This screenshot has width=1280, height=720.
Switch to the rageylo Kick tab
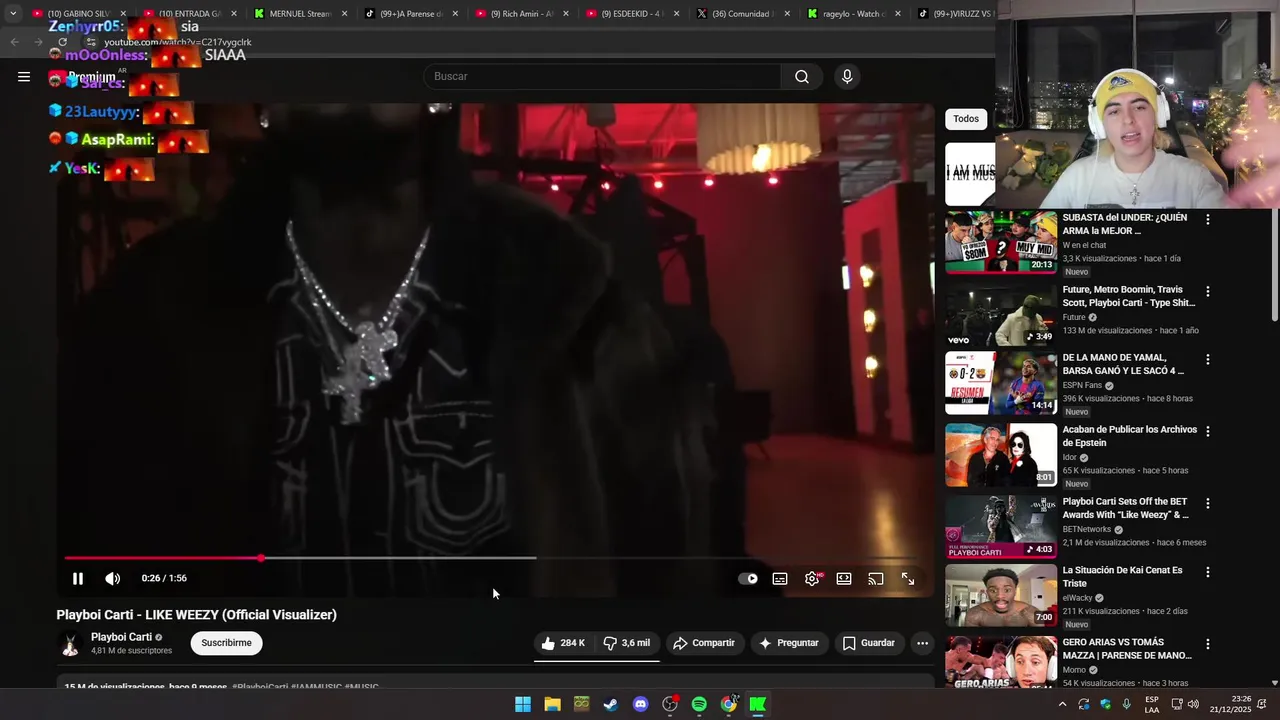pos(851,14)
